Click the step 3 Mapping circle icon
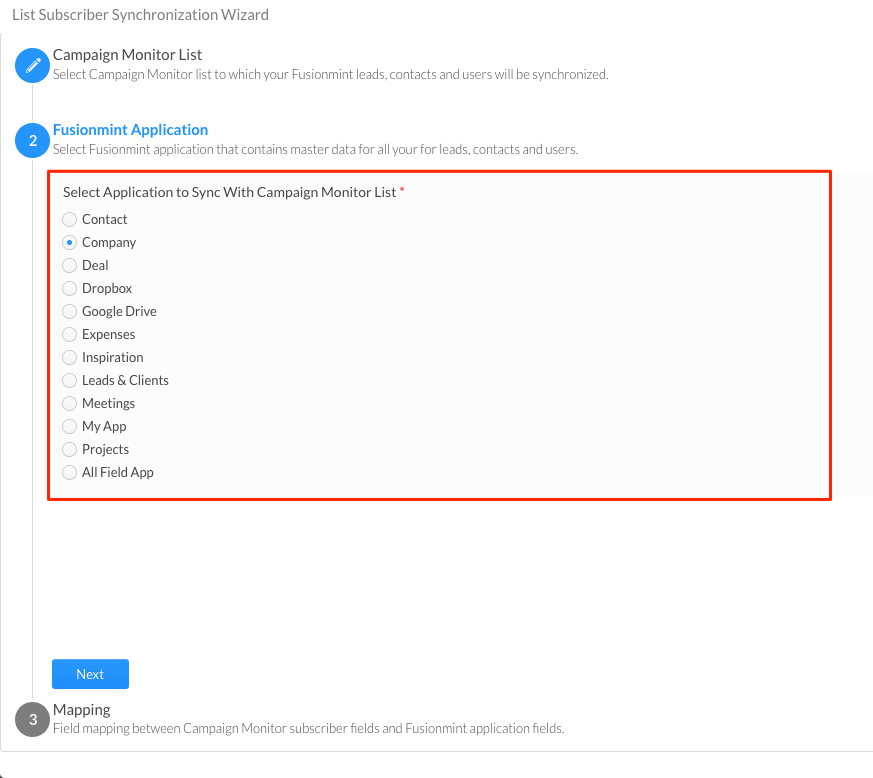The width and height of the screenshot is (873, 778). pyautogui.click(x=32, y=720)
